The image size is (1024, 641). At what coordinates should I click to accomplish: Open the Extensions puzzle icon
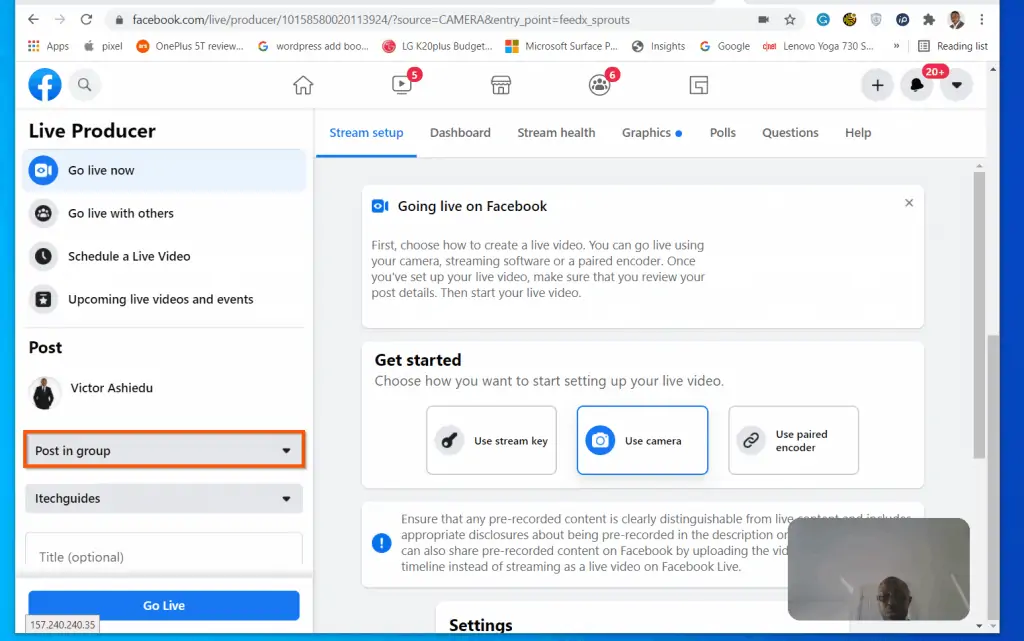point(929,20)
